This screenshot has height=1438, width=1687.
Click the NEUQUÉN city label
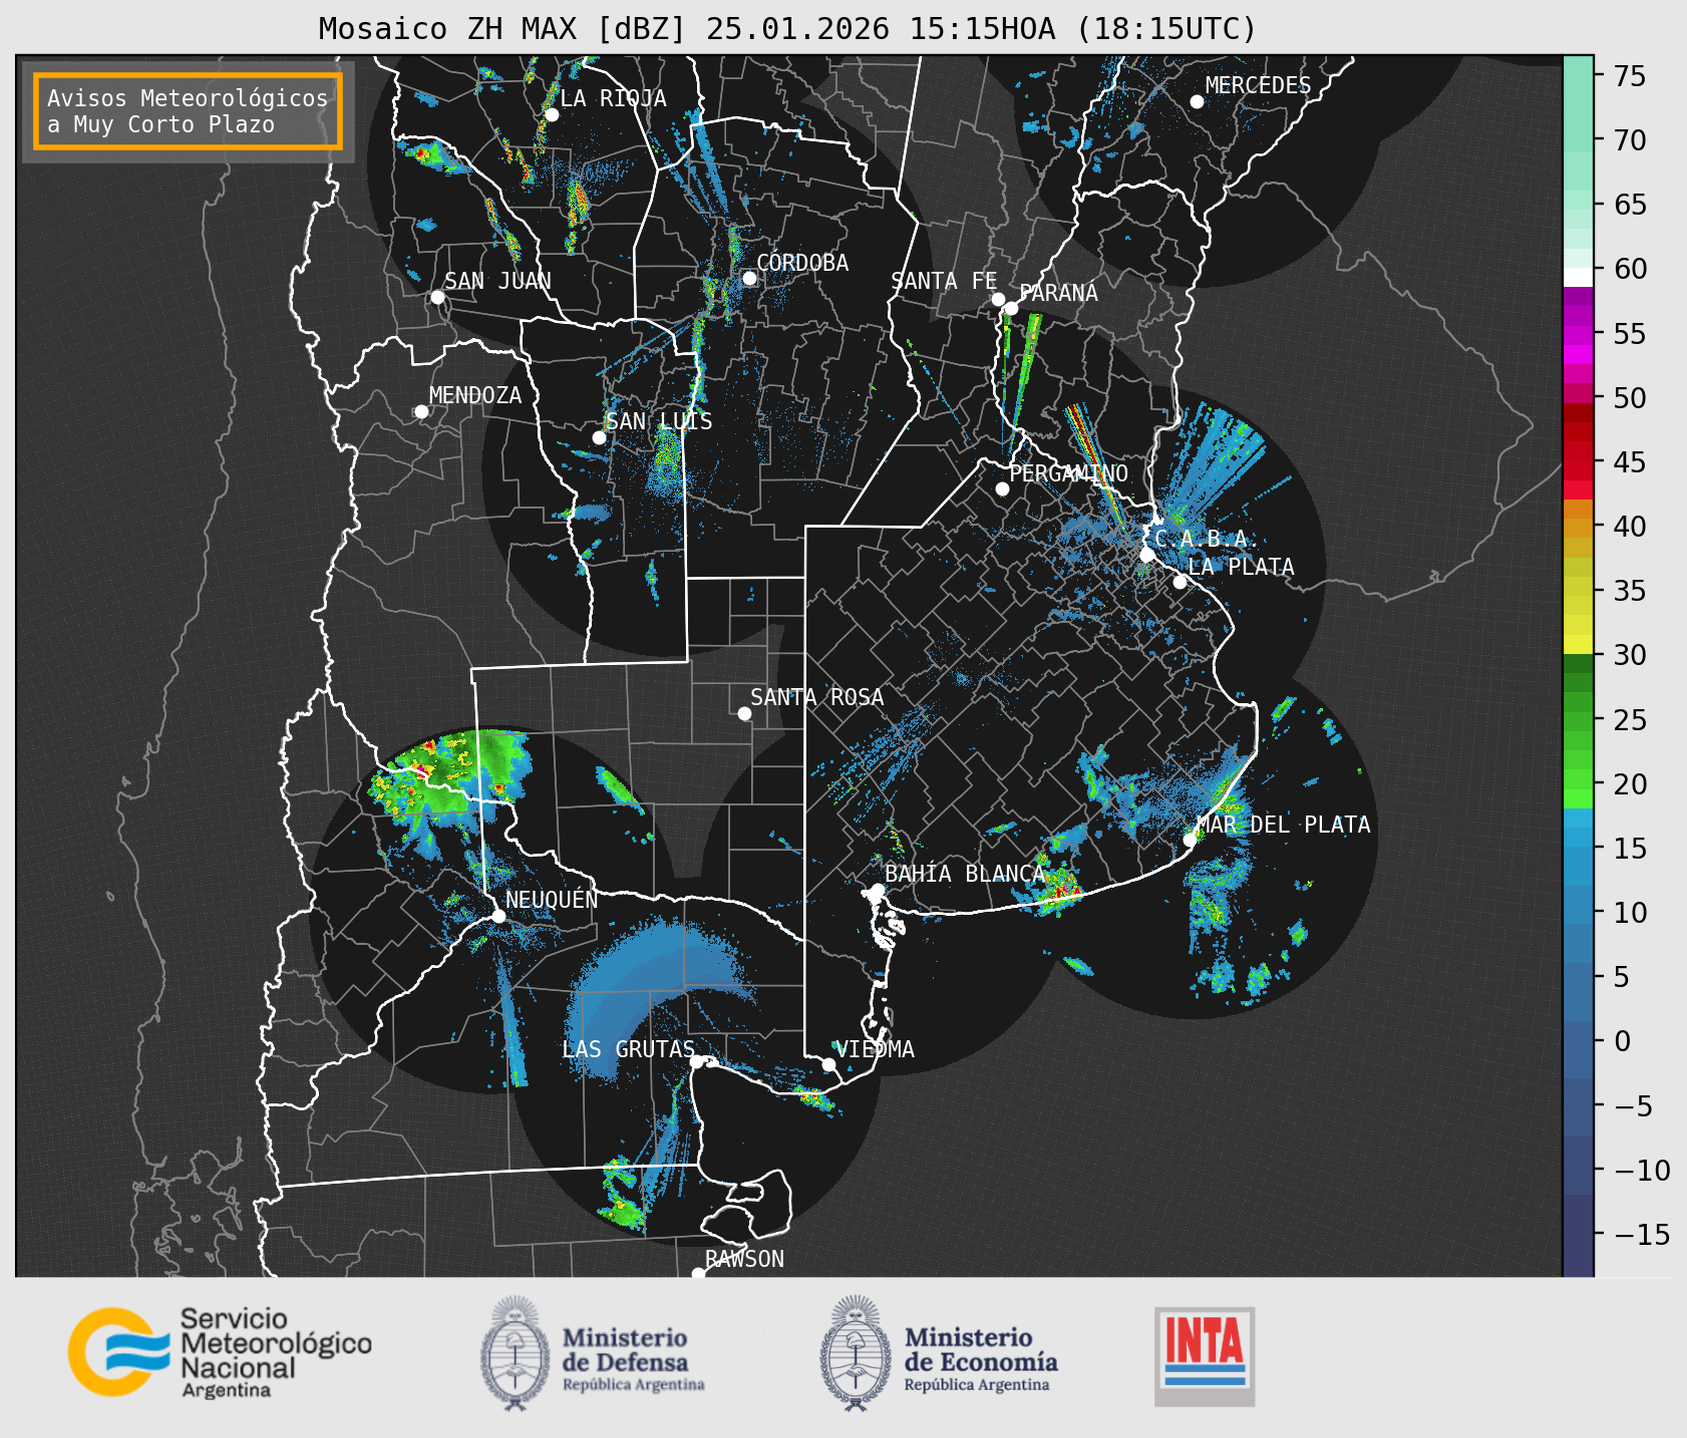tap(551, 899)
